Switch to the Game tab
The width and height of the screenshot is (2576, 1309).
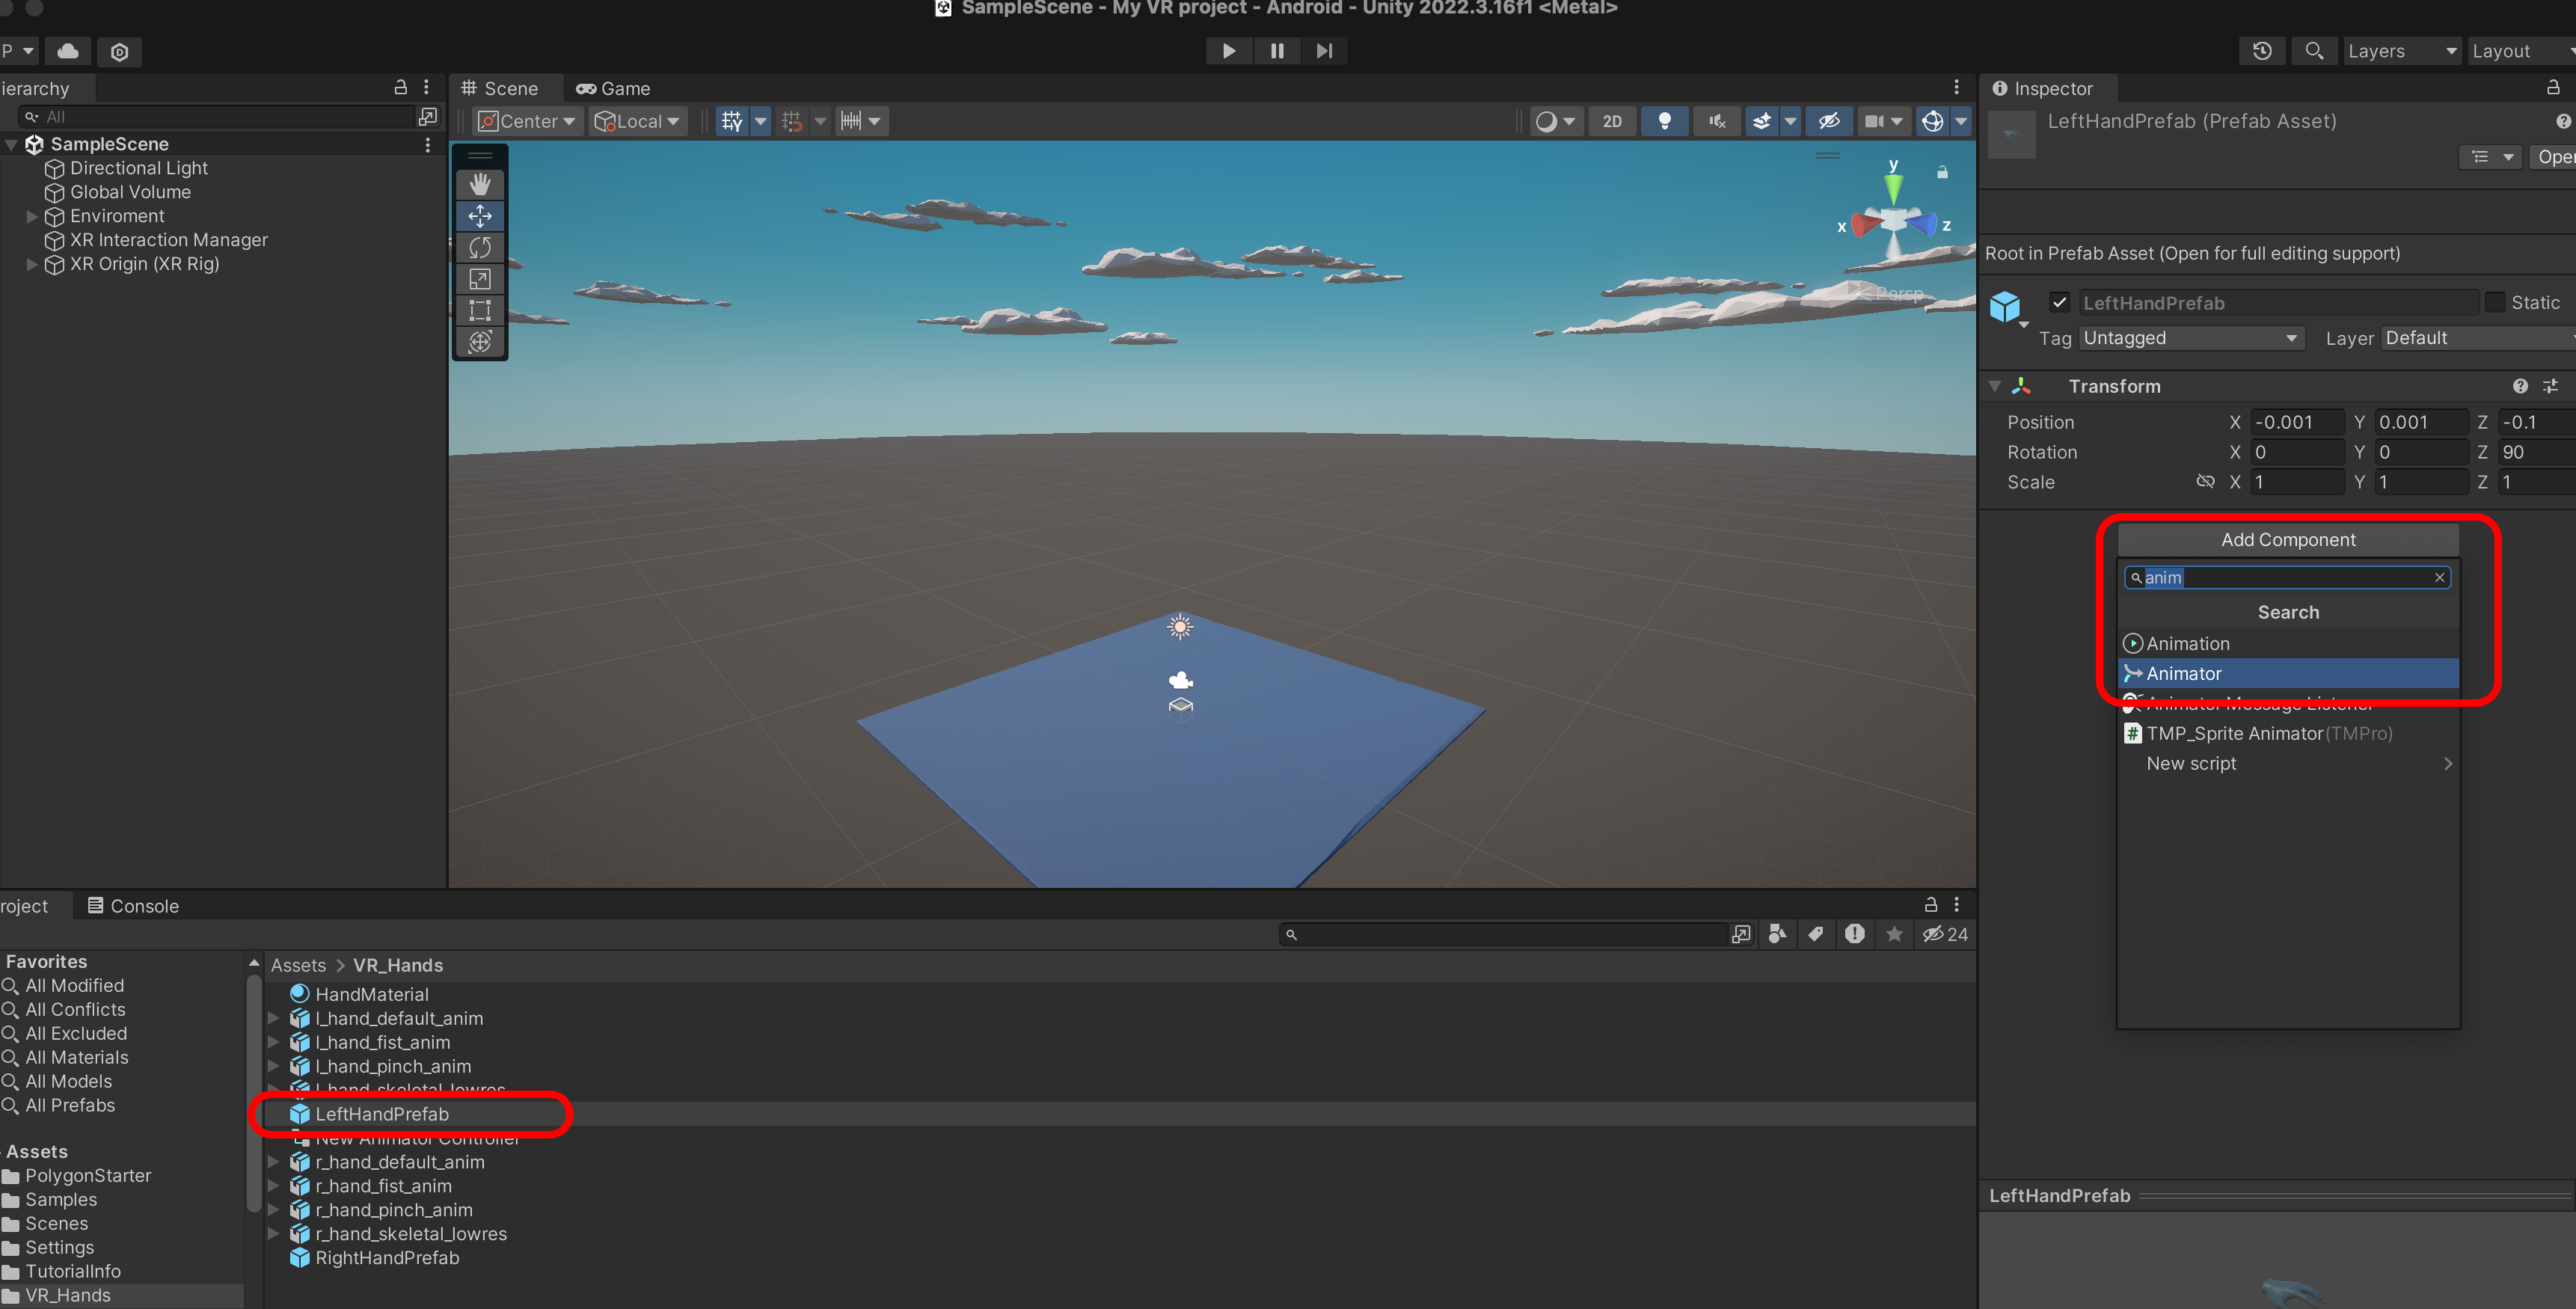pos(613,89)
